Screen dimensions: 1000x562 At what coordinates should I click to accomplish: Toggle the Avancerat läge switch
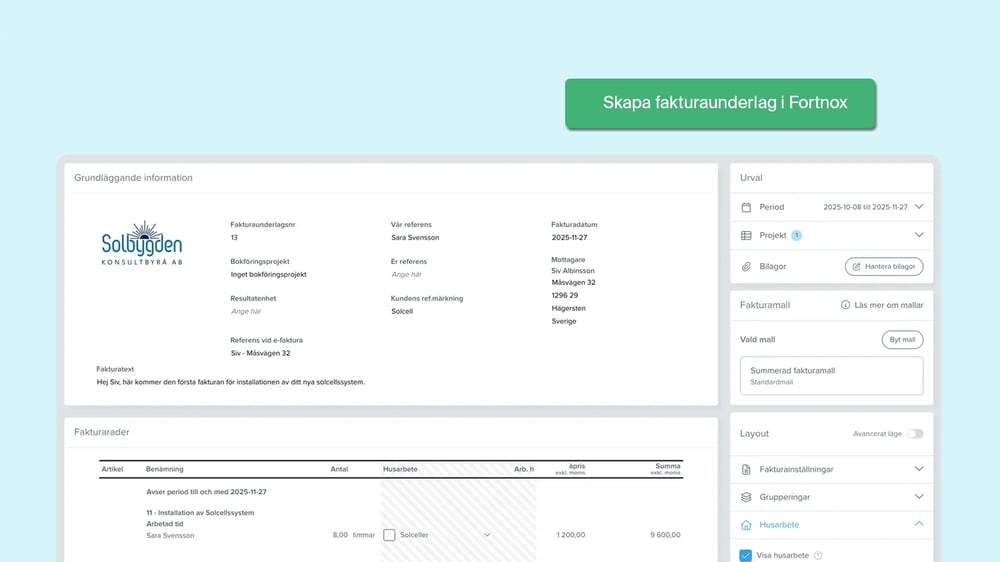(914, 434)
